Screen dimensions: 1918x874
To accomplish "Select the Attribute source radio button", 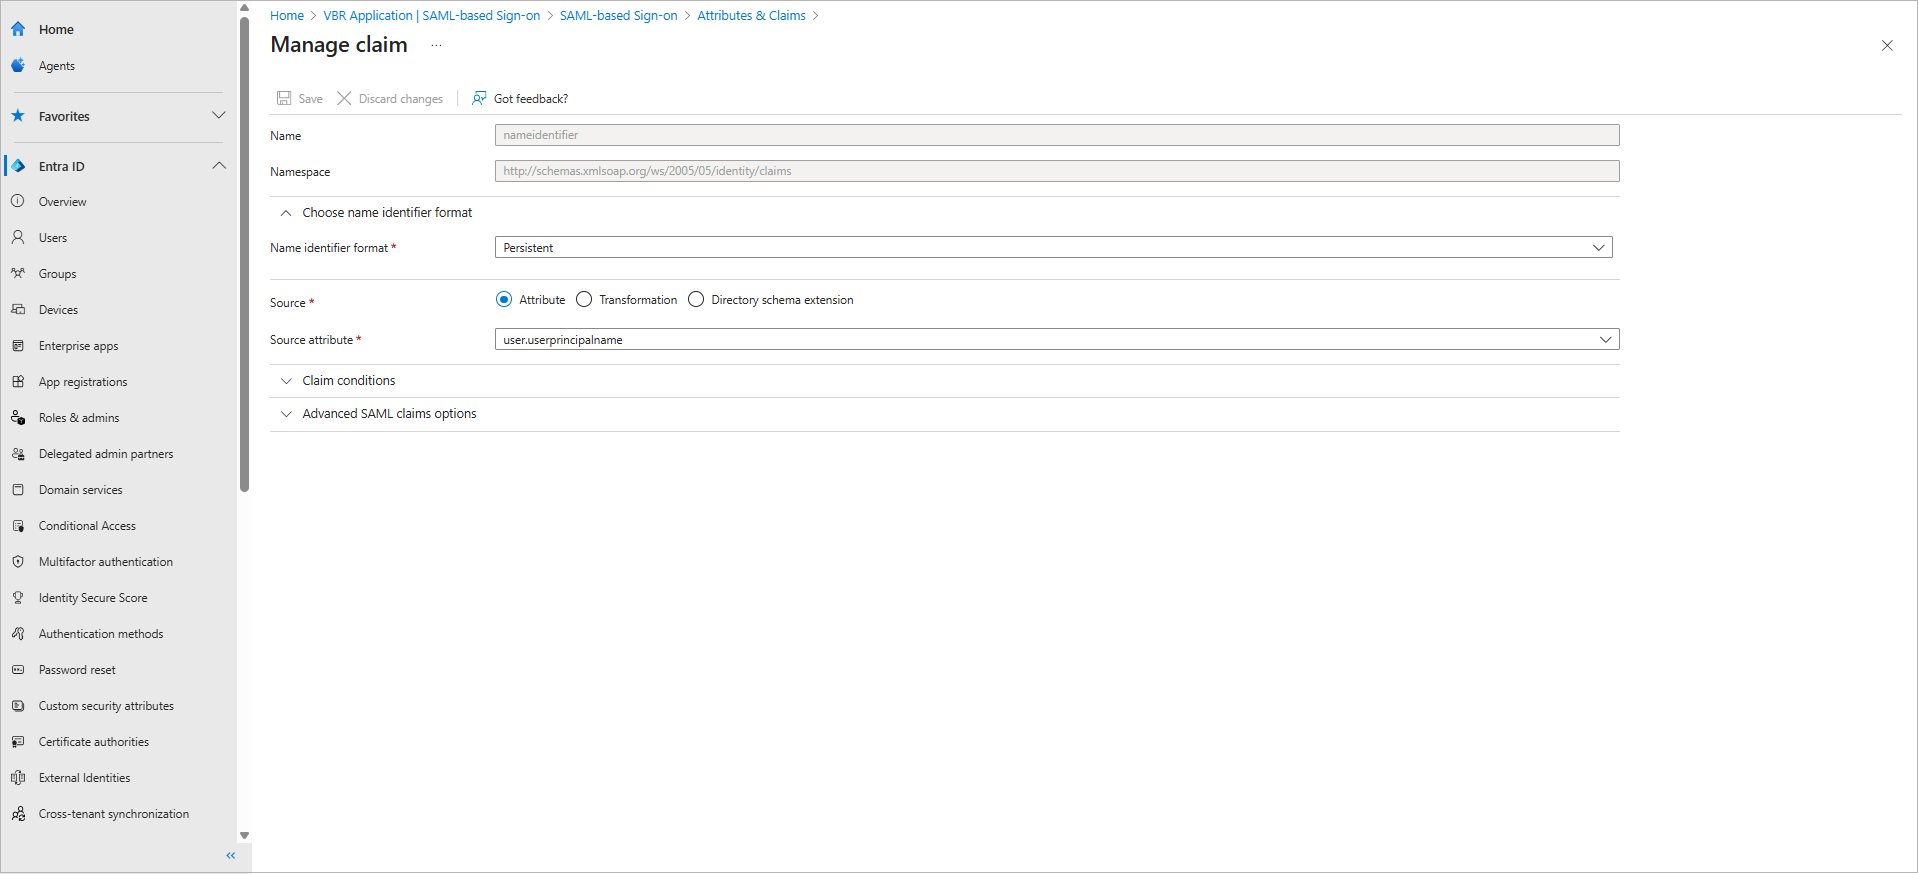I will pos(504,299).
